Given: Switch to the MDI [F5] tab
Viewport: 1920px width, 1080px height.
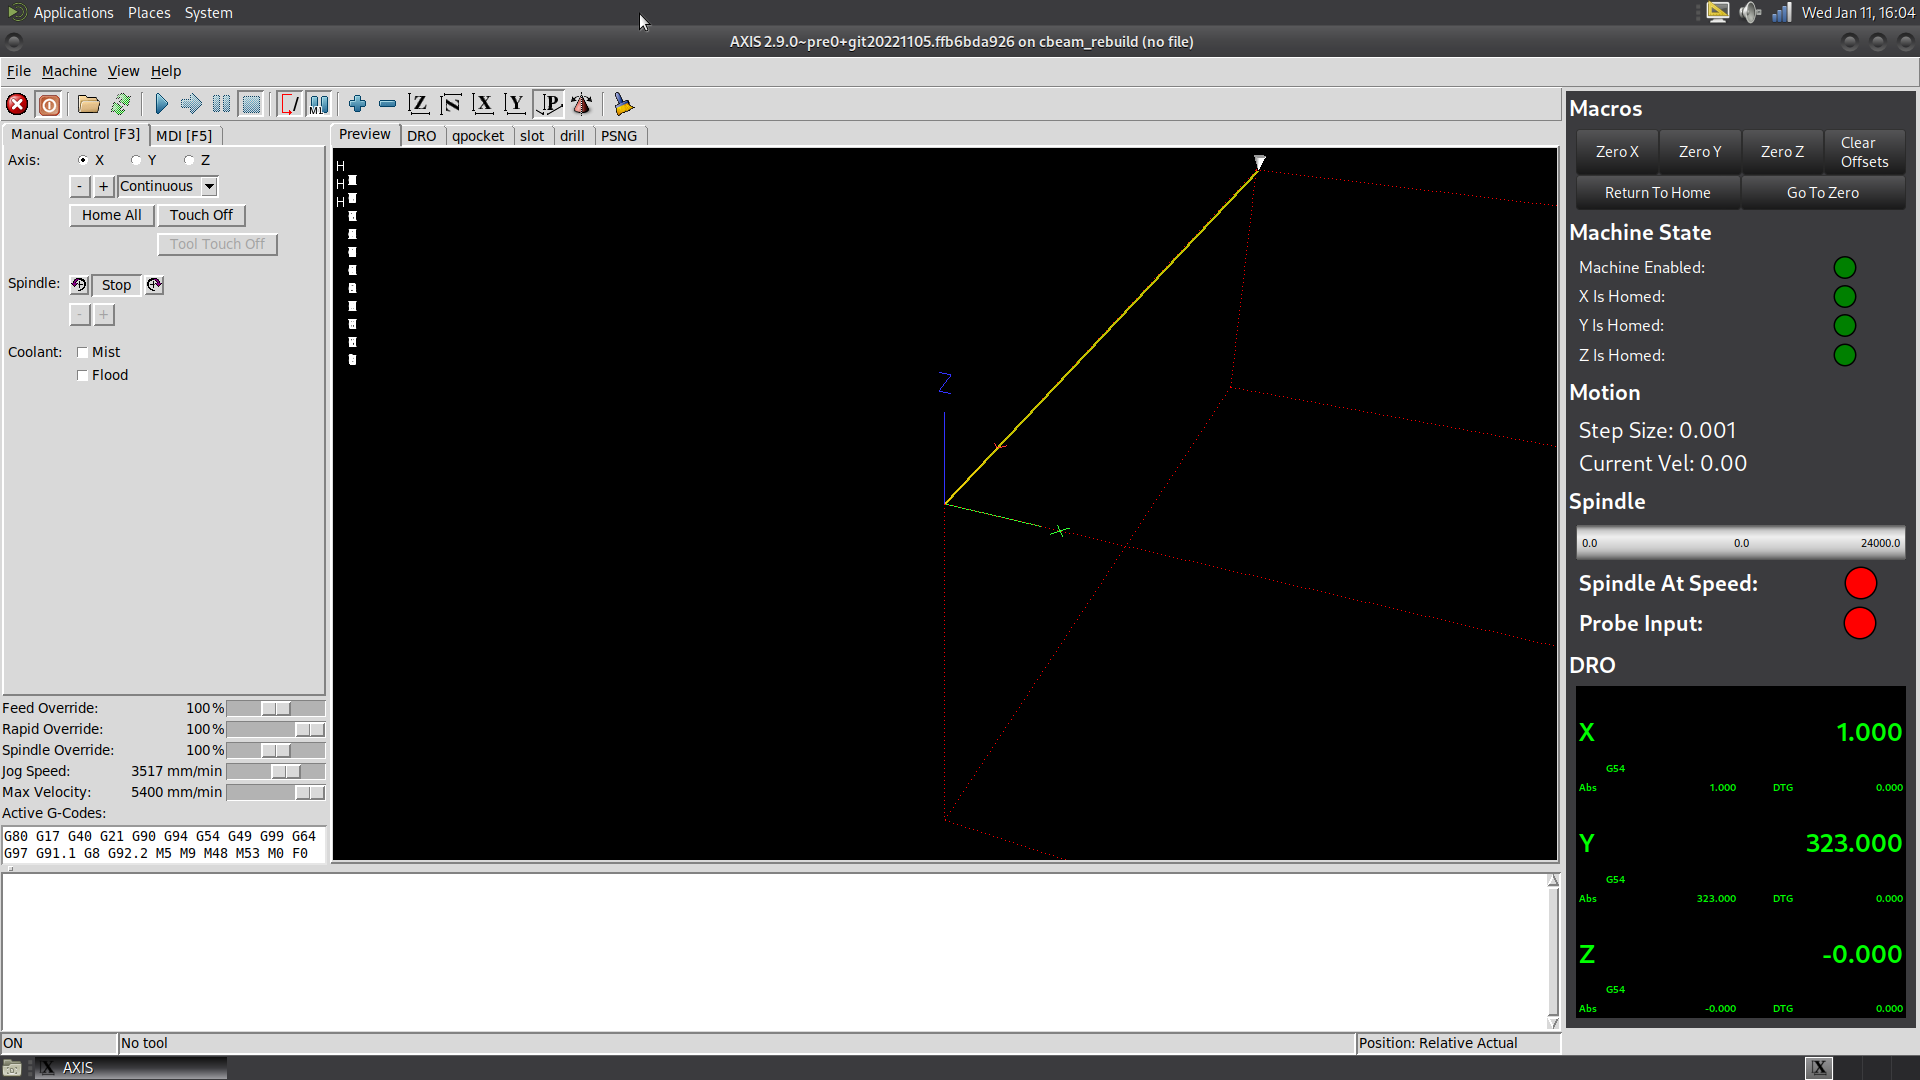Looking at the screenshot, I should 184,135.
